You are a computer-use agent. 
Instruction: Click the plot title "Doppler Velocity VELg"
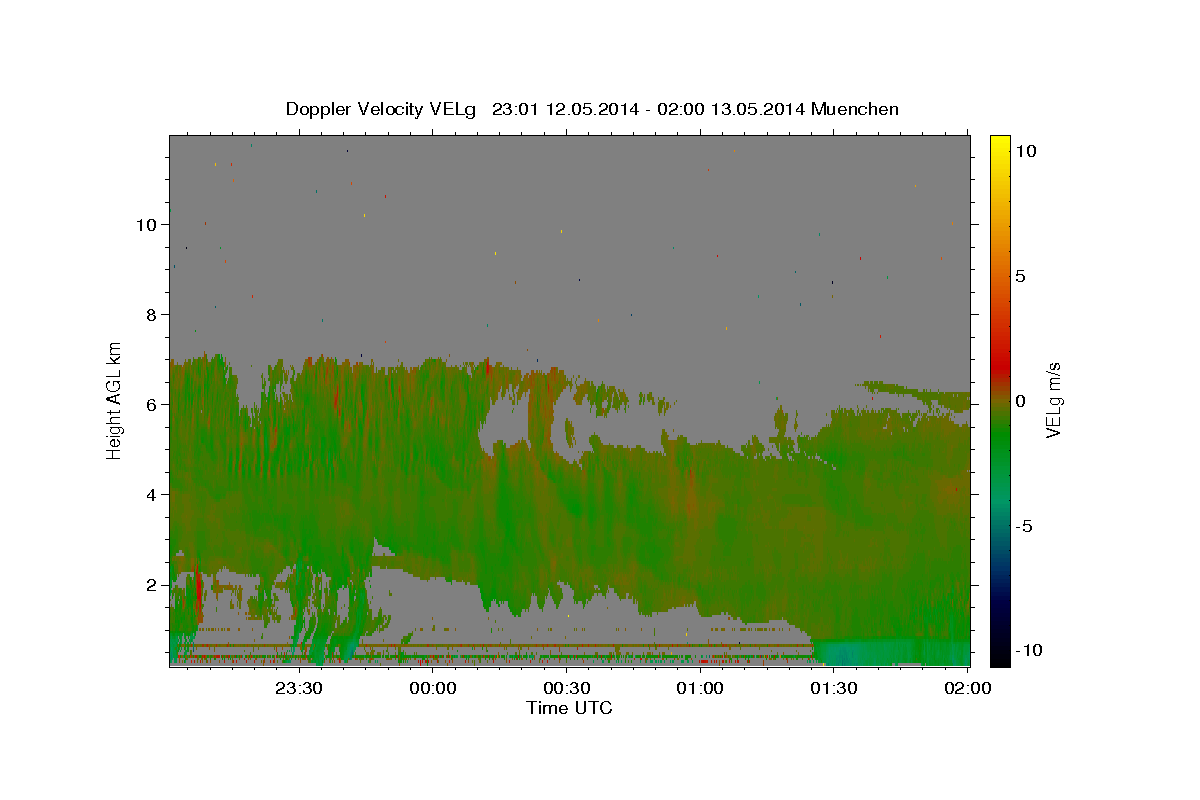coord(381,109)
